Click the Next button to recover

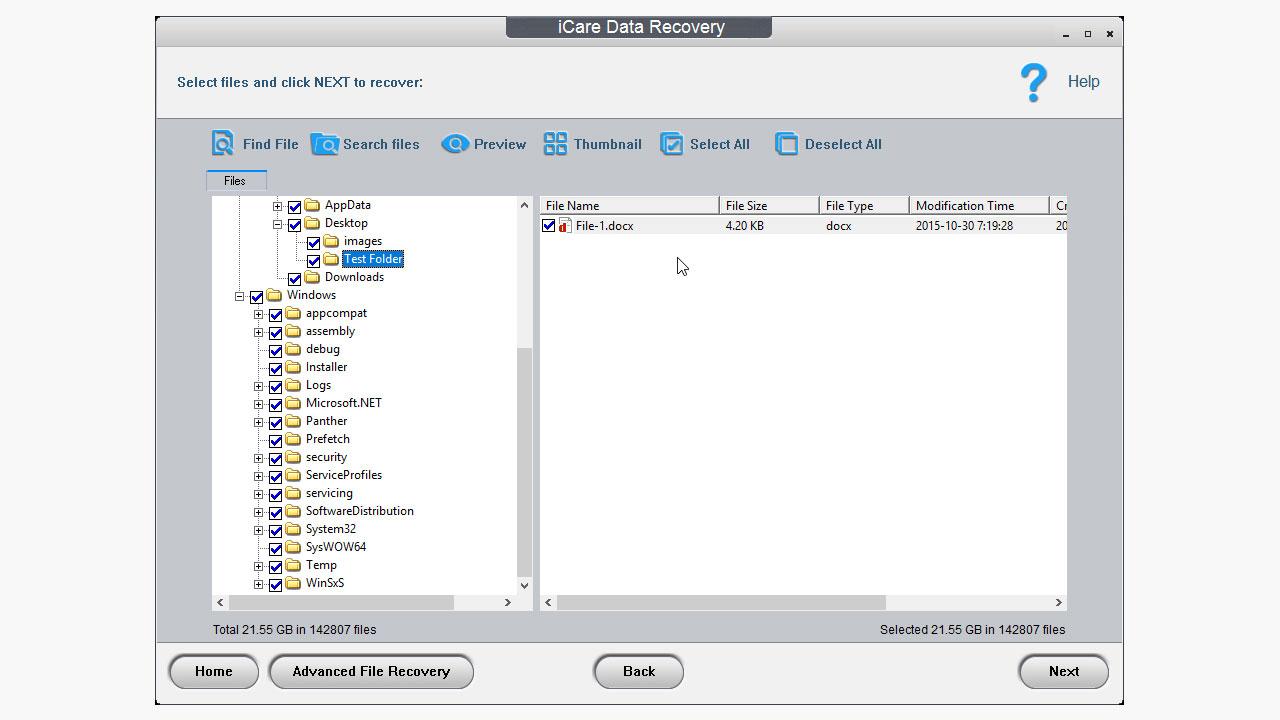coord(1063,671)
